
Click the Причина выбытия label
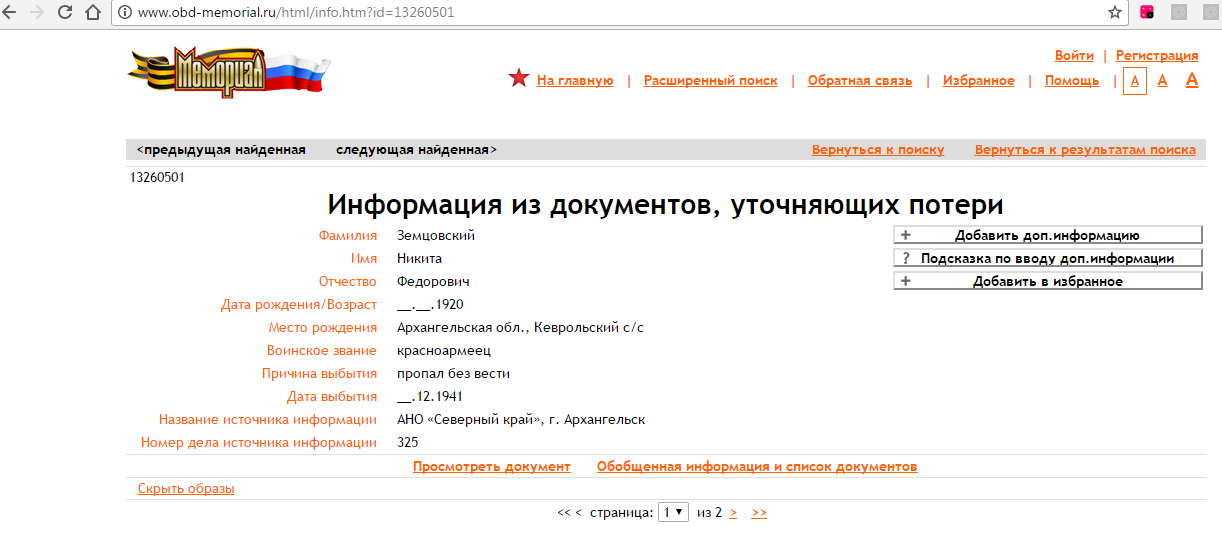320,374
